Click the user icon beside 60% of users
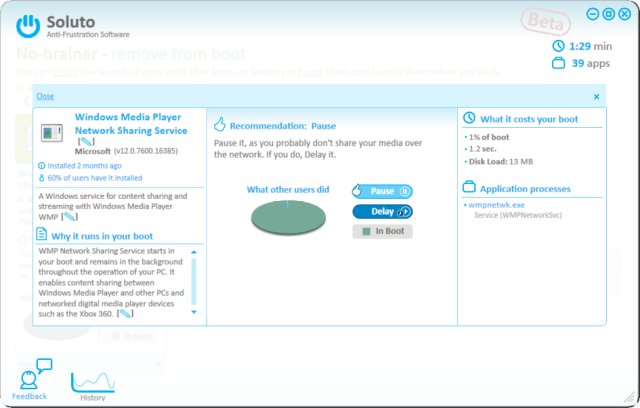 click(41, 178)
